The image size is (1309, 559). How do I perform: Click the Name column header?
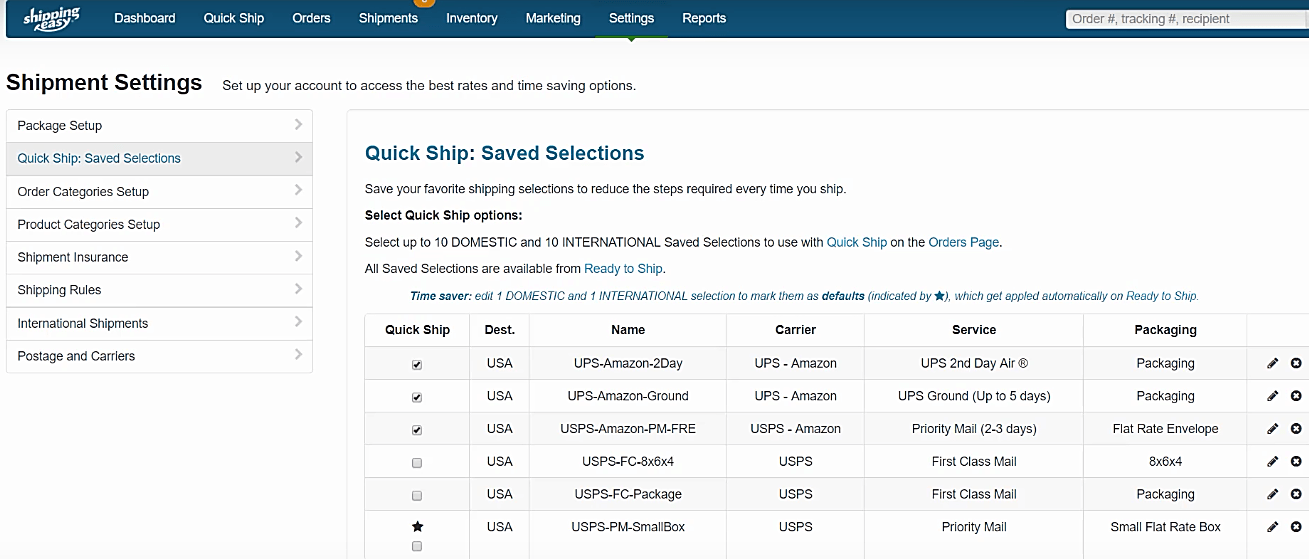point(628,330)
